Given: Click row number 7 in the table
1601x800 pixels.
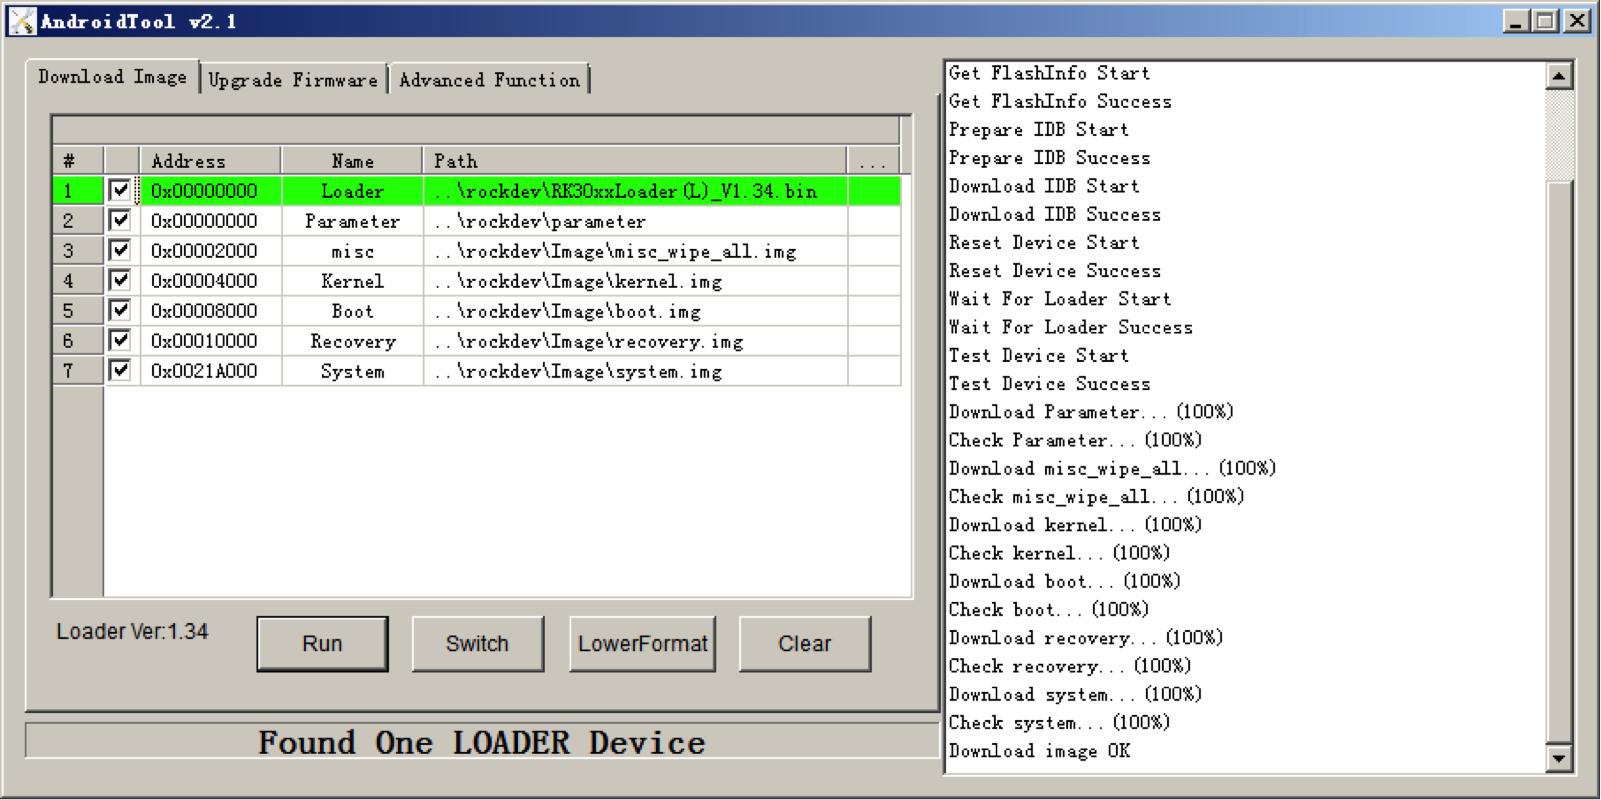Looking at the screenshot, I should (78, 371).
